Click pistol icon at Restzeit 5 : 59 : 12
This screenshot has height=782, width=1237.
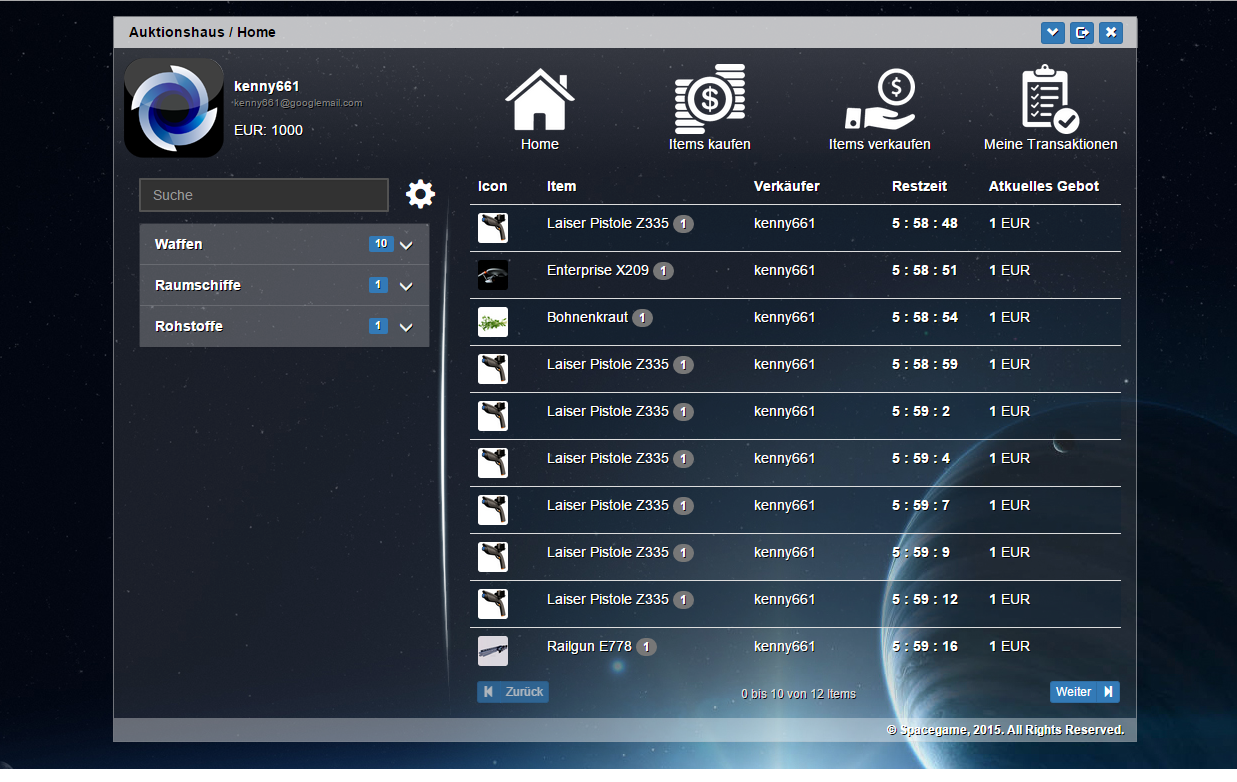click(493, 604)
